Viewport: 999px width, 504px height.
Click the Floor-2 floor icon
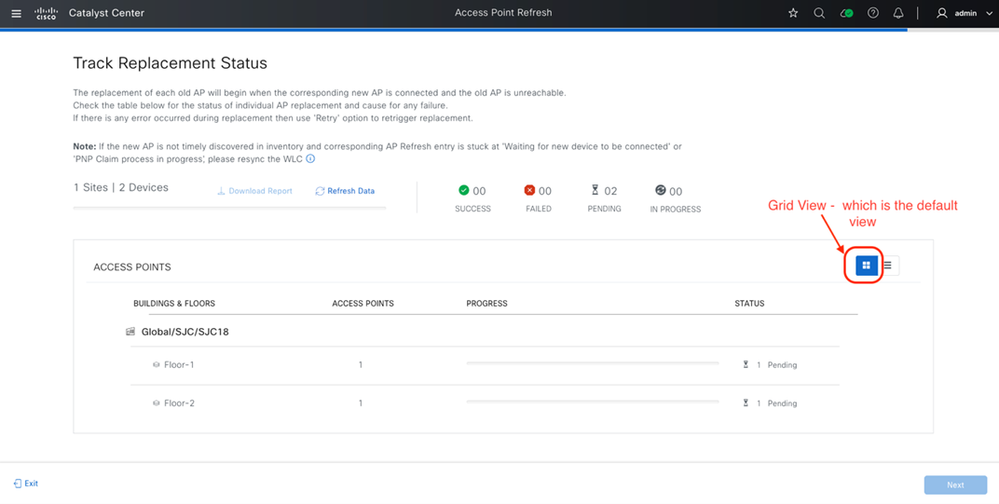pos(156,403)
